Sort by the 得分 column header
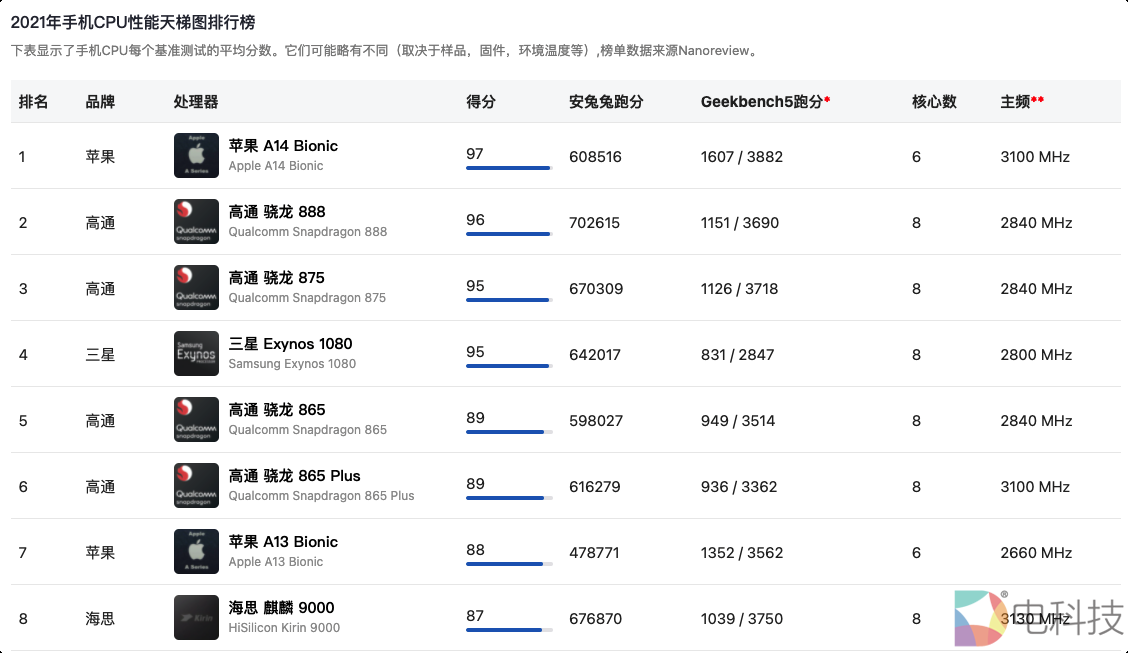The image size is (1128, 653). pyautogui.click(x=481, y=102)
